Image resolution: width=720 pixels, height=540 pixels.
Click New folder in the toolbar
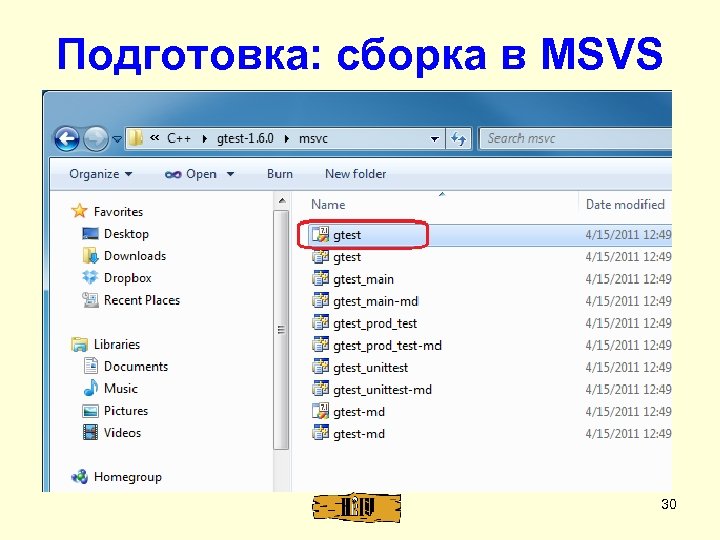(355, 174)
